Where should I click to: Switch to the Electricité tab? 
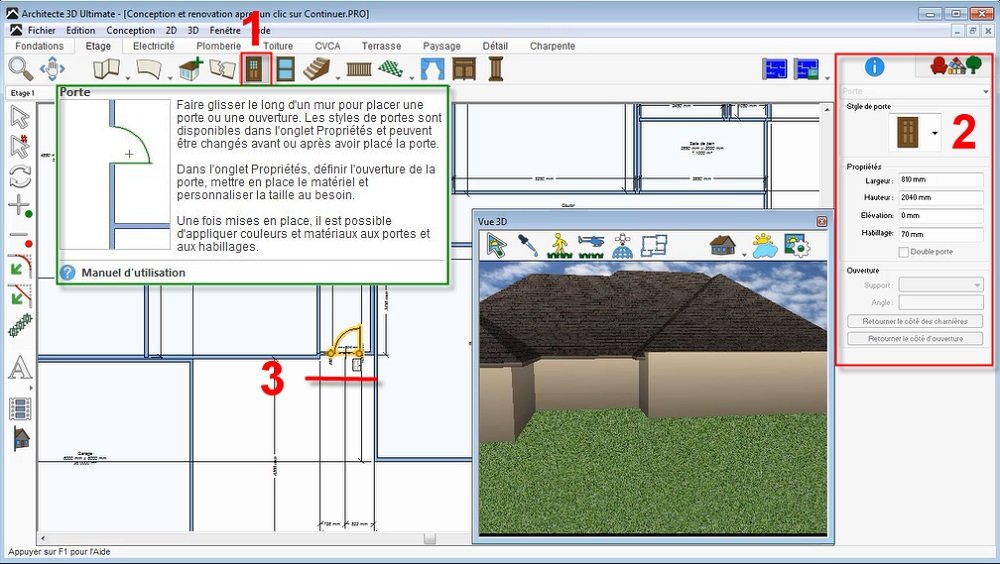(154, 46)
